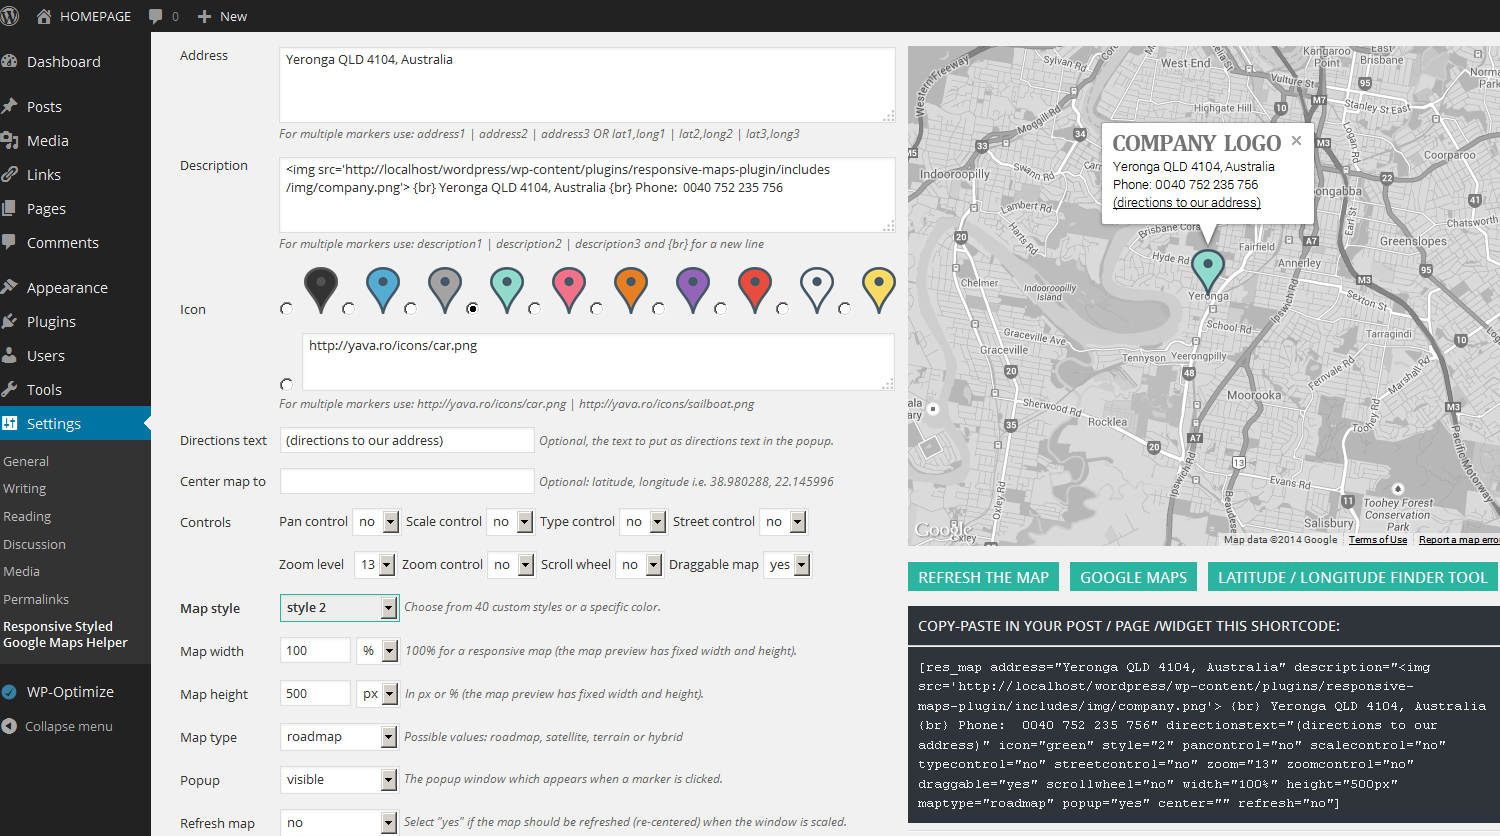
Task: Collapse the admin menu with arrow icon
Action: point(10,726)
